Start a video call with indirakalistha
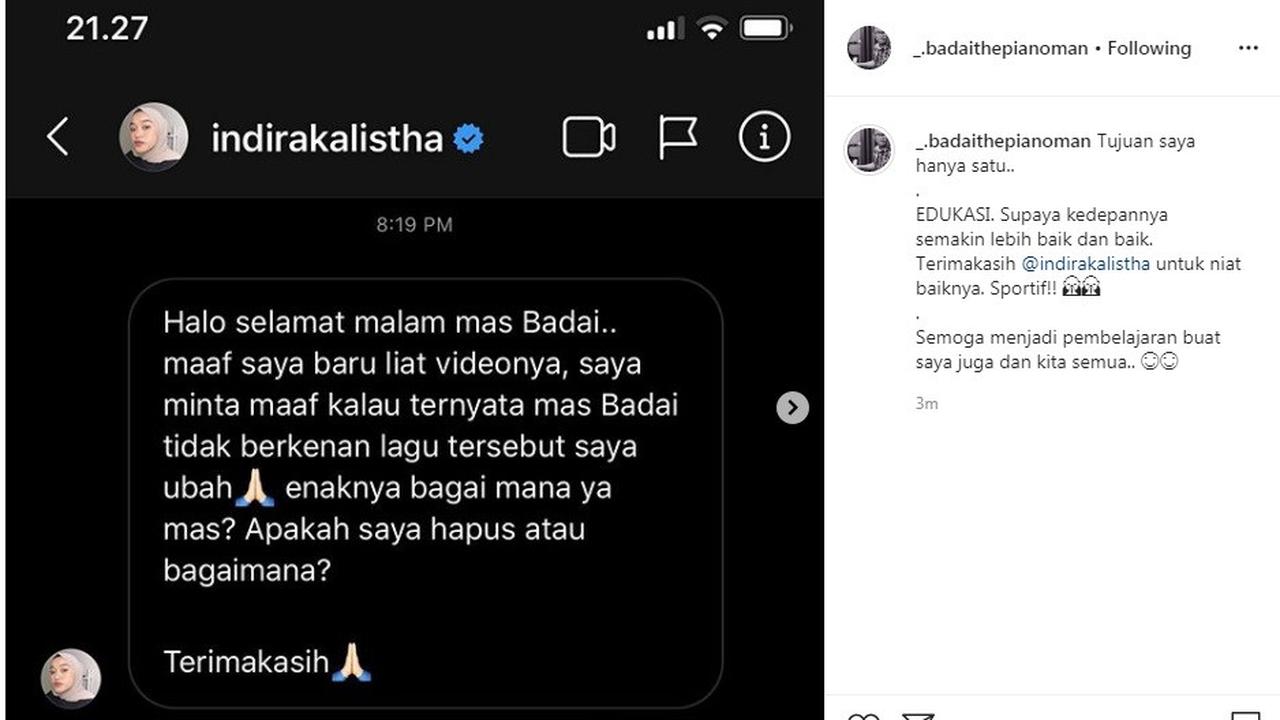The image size is (1280, 720). coord(588,137)
